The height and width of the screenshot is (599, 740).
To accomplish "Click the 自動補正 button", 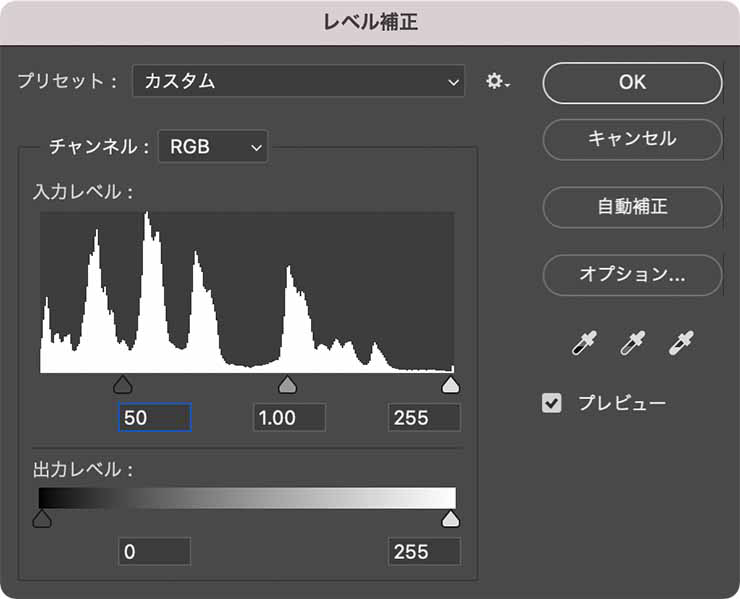I will click(x=632, y=207).
